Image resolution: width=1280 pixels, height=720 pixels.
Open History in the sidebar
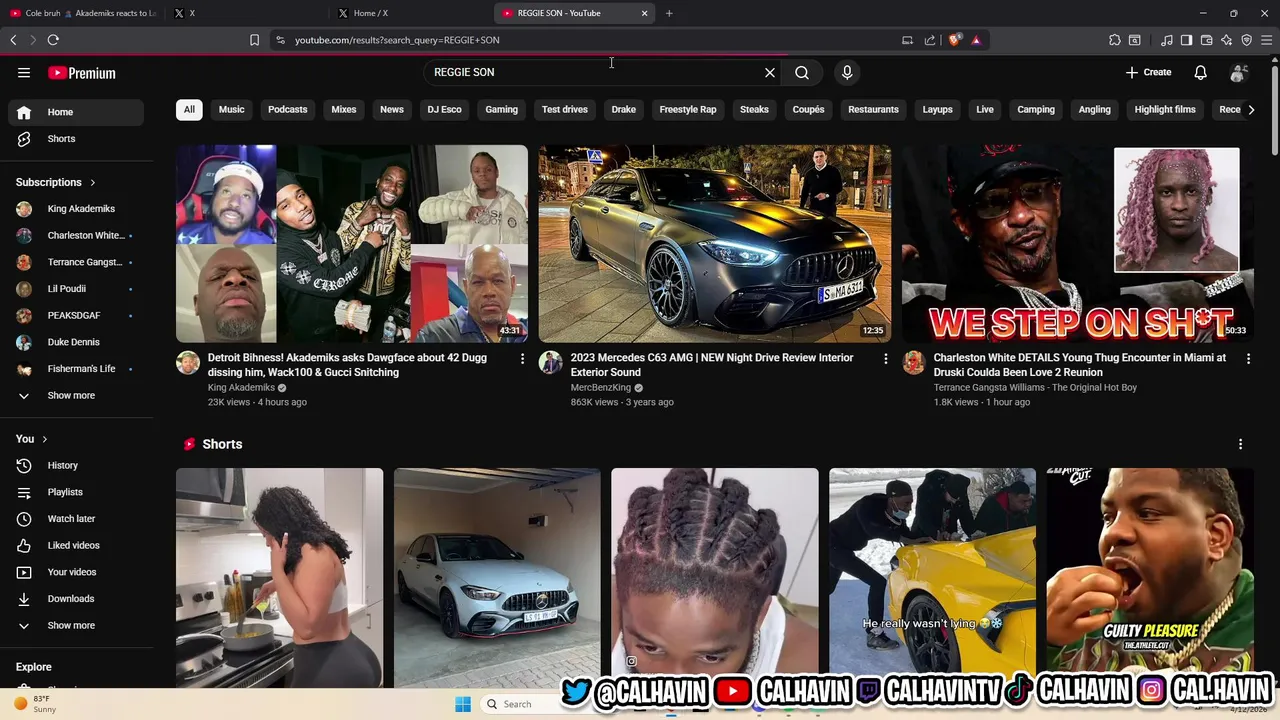[76, 465]
